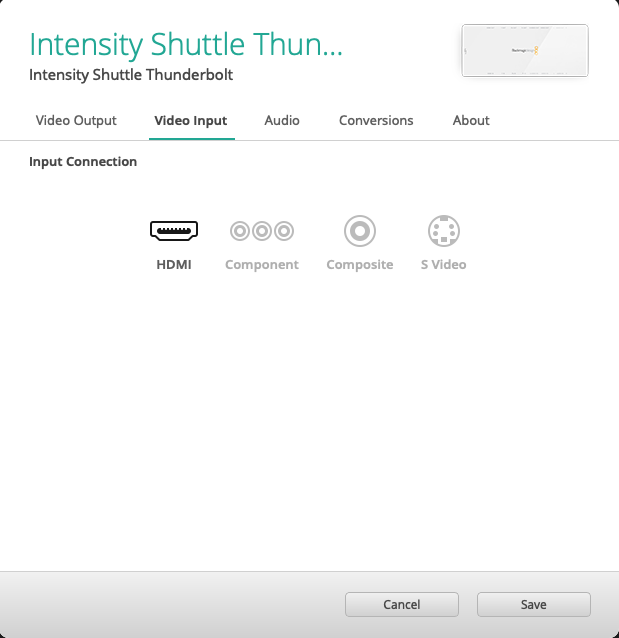Show the About tab
The height and width of the screenshot is (638, 619).
(x=471, y=120)
